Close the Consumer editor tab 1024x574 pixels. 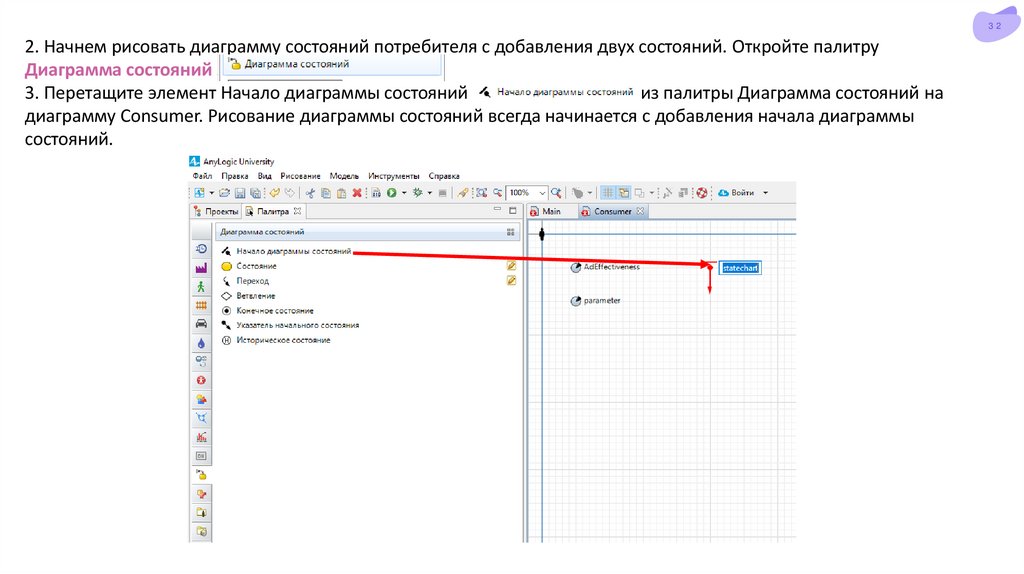[641, 211]
